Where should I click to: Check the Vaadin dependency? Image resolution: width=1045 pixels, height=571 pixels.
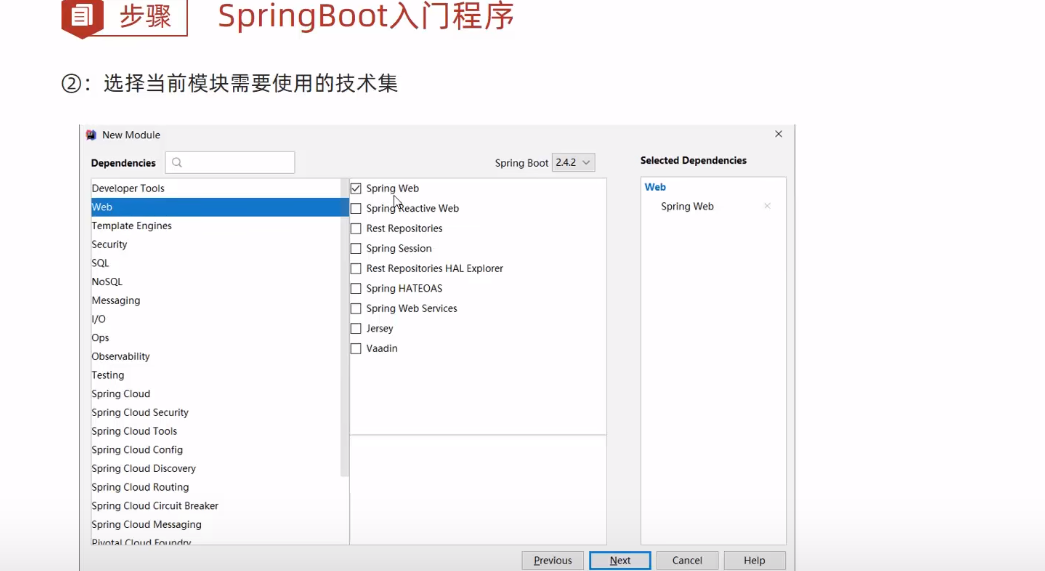pyautogui.click(x=356, y=348)
